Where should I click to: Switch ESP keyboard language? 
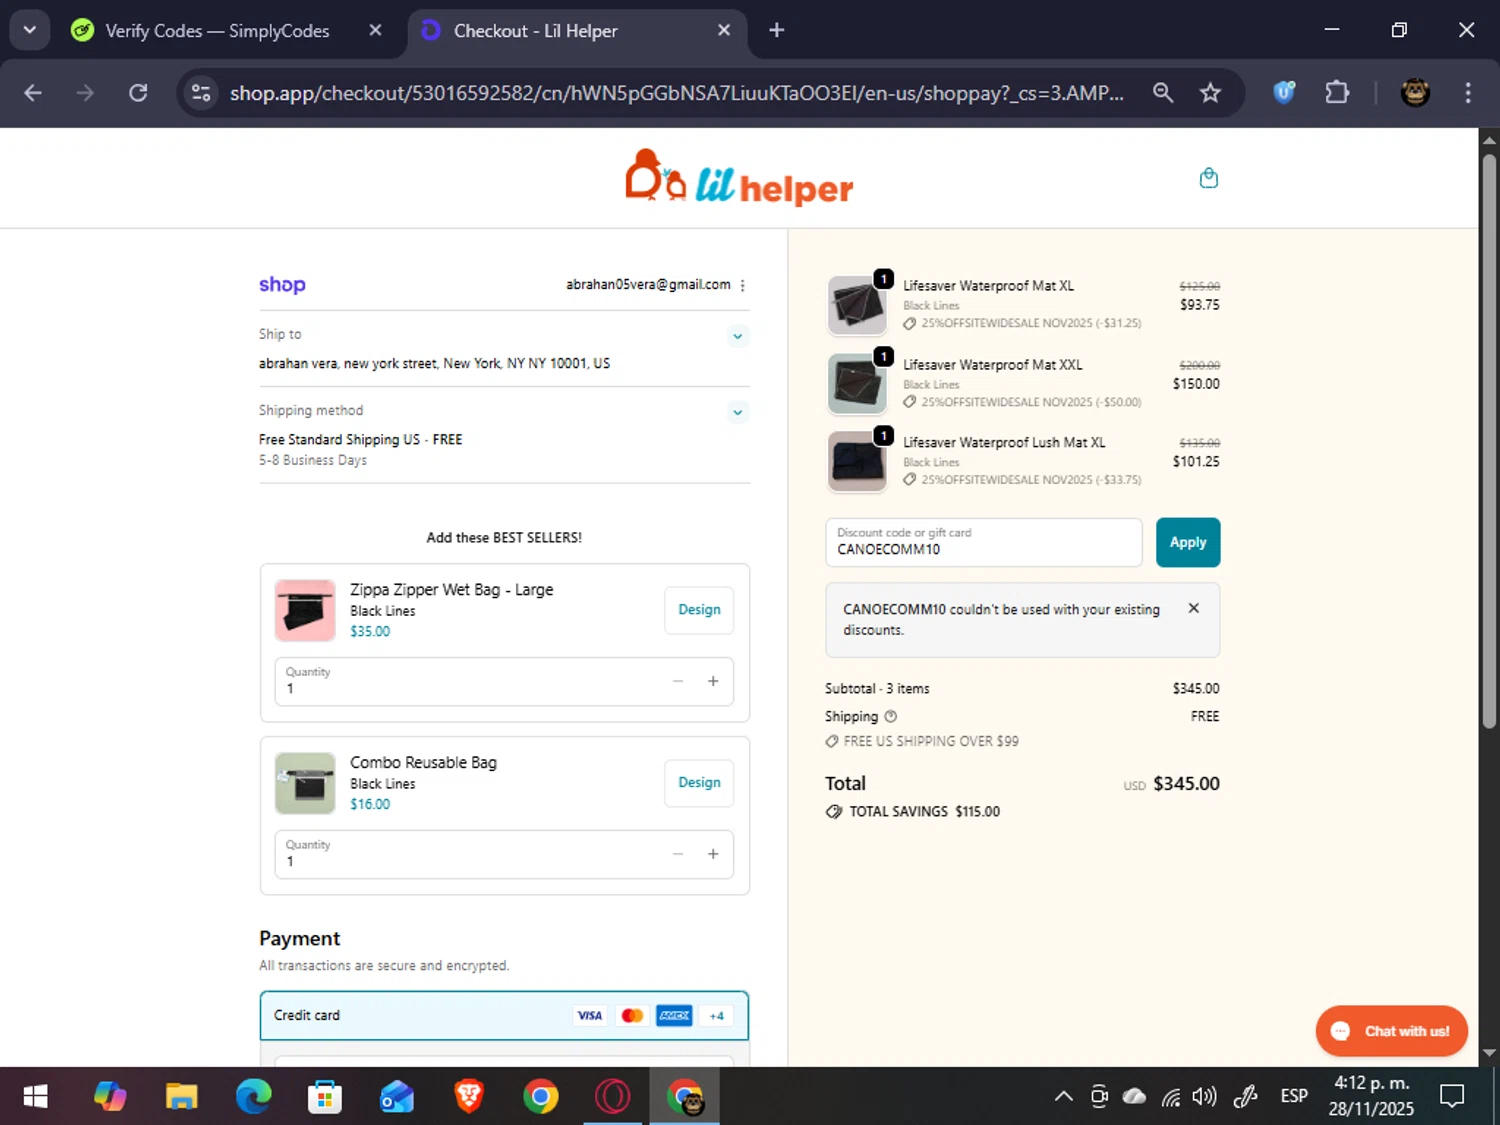click(x=1294, y=1097)
